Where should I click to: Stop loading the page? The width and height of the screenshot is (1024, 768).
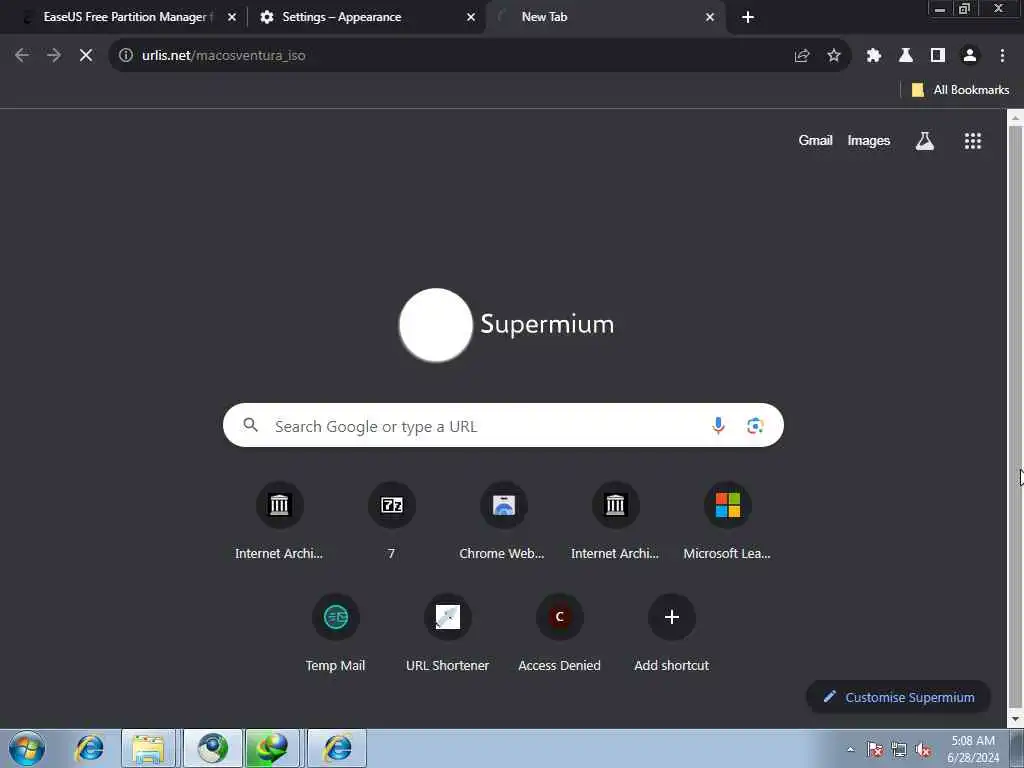click(86, 56)
